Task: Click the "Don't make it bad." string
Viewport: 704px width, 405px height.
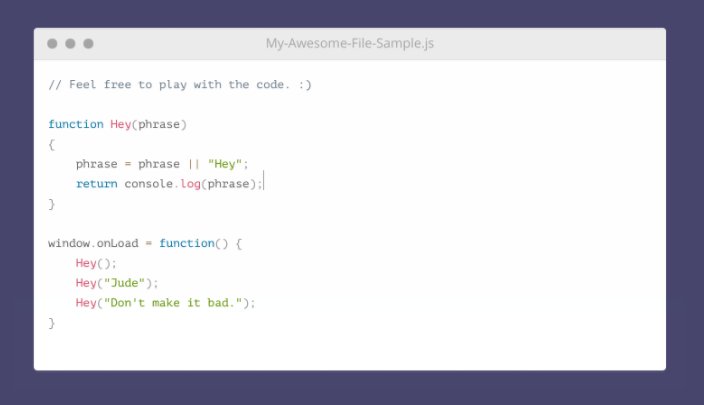Action: 173,303
